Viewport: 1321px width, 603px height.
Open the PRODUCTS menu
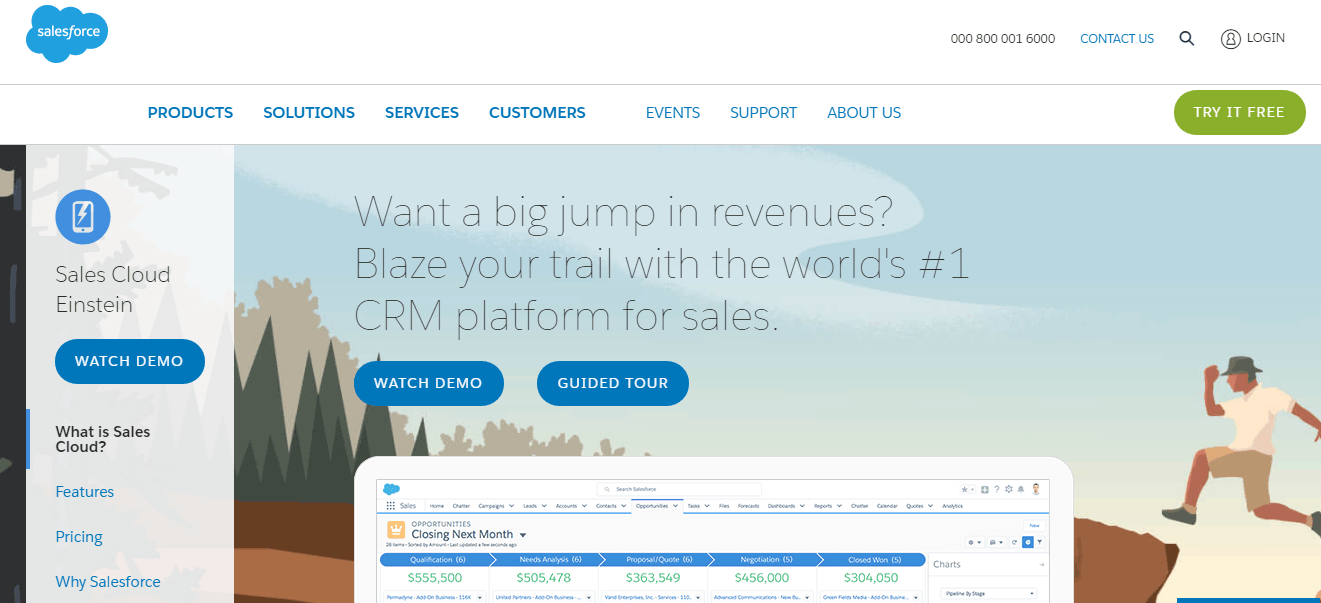coord(190,113)
